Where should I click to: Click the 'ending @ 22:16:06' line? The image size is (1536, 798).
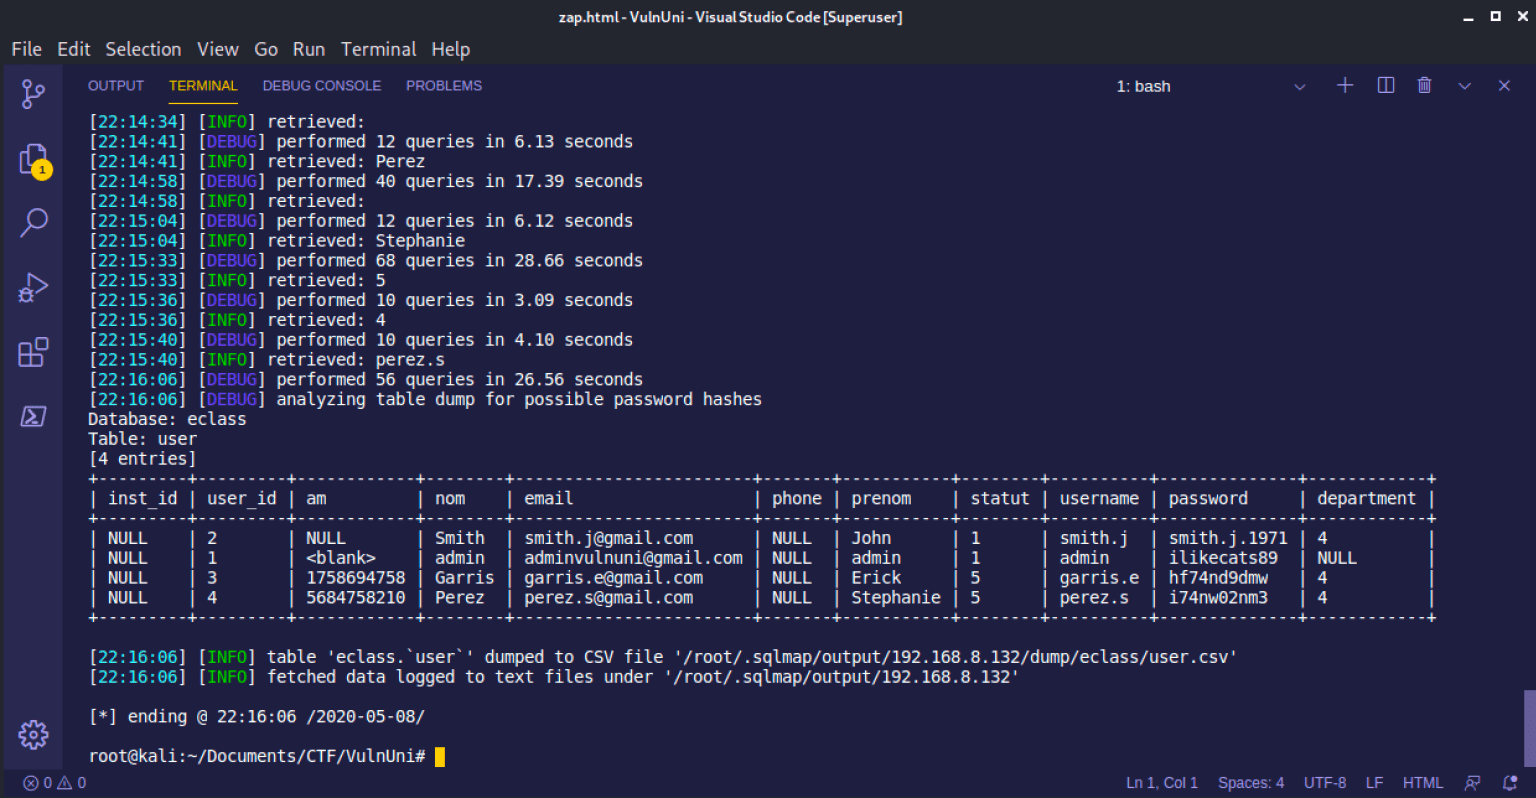257,717
